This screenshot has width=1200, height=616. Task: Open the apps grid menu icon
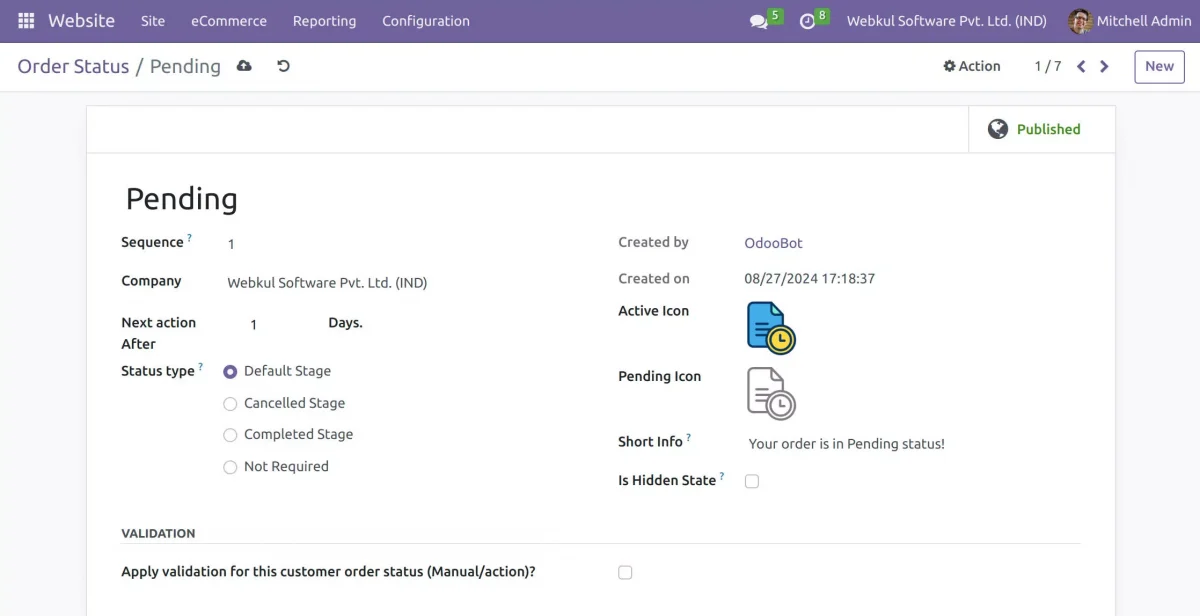tap(26, 21)
